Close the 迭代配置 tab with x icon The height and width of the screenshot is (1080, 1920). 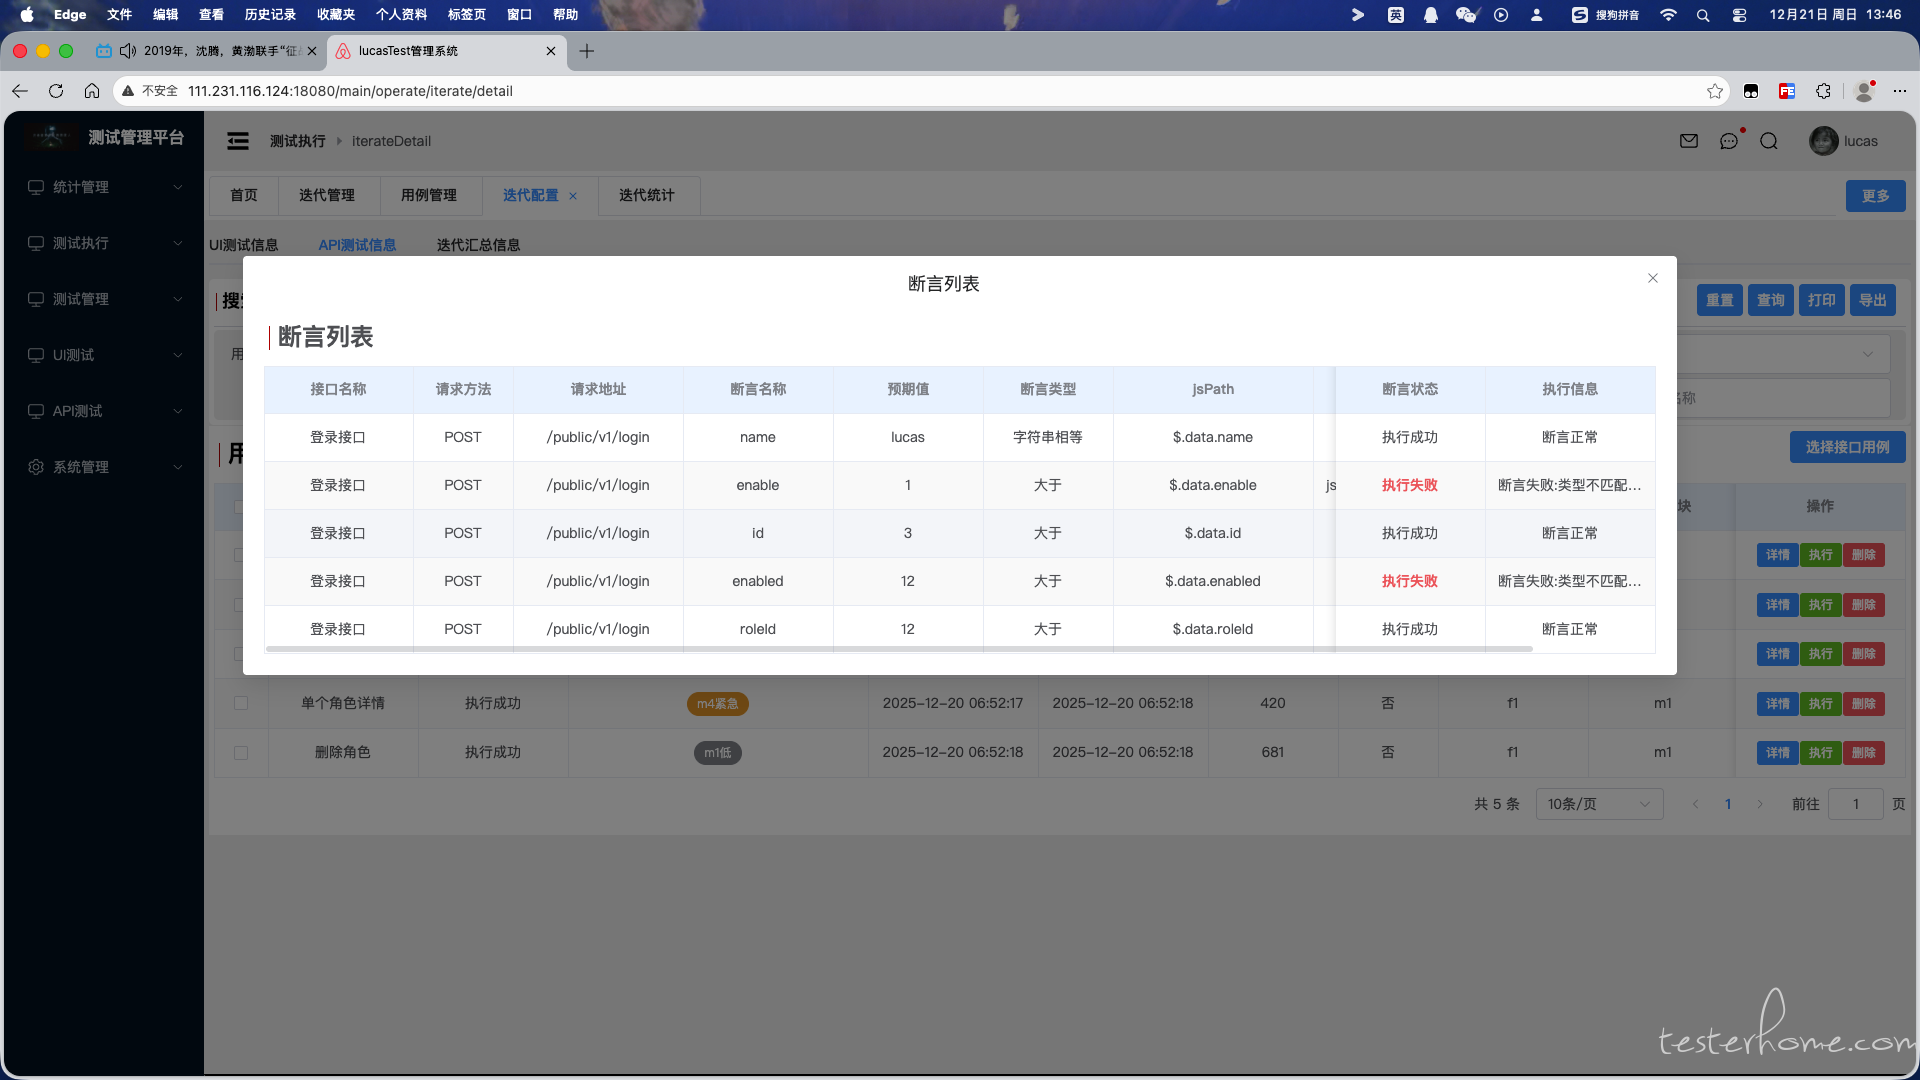pos(573,196)
